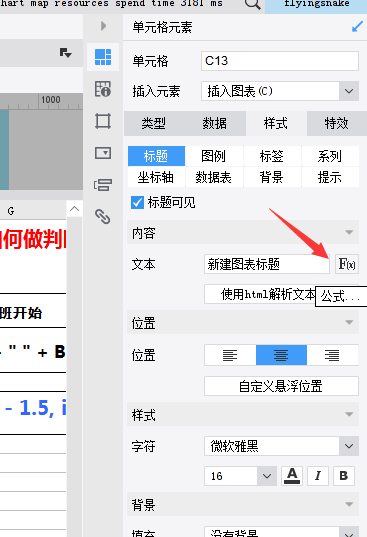The height and width of the screenshot is (537, 367).
Task: Select the 图例 sub-tab
Action: pyautogui.click(x=214, y=156)
